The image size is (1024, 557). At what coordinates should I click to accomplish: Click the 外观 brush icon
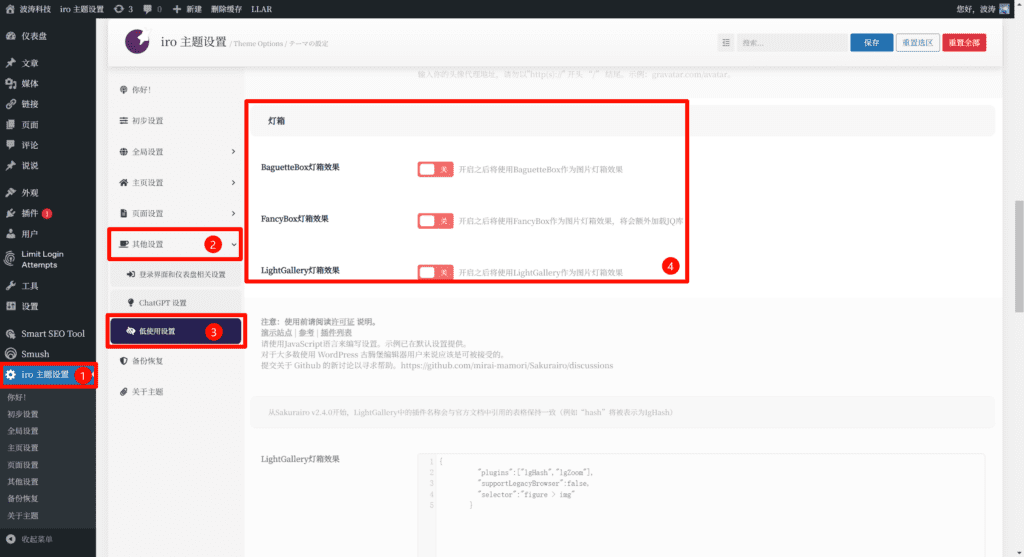coord(10,193)
